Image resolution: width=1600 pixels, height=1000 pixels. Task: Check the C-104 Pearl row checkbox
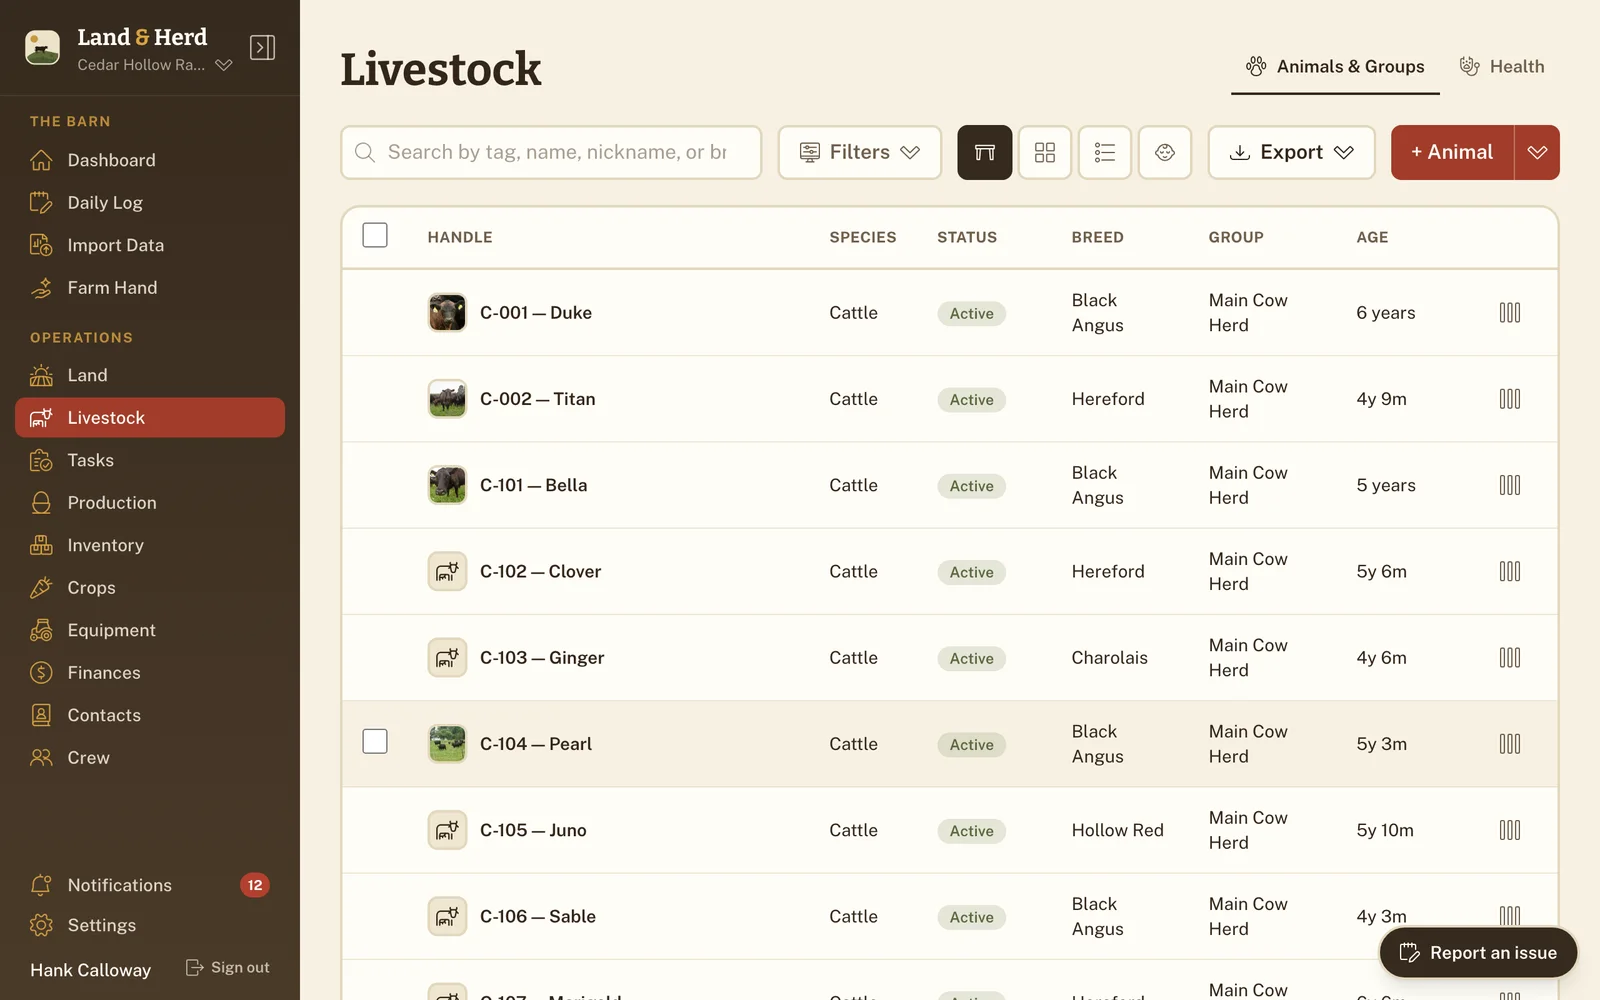pyautogui.click(x=375, y=741)
